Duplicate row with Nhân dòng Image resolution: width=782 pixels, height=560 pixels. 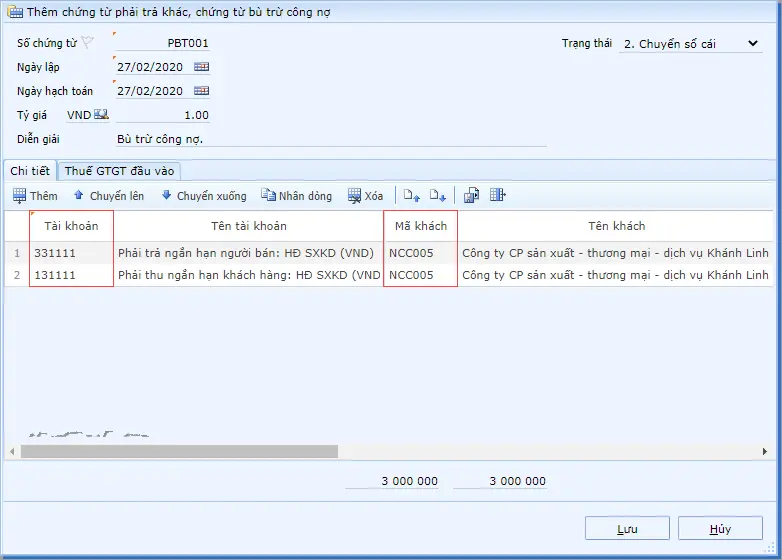click(296, 196)
